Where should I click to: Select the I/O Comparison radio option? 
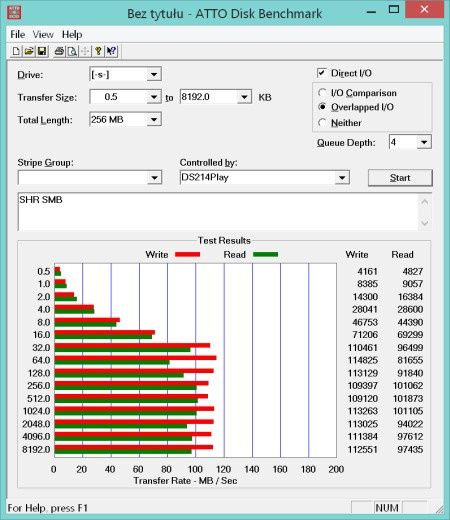click(x=322, y=93)
